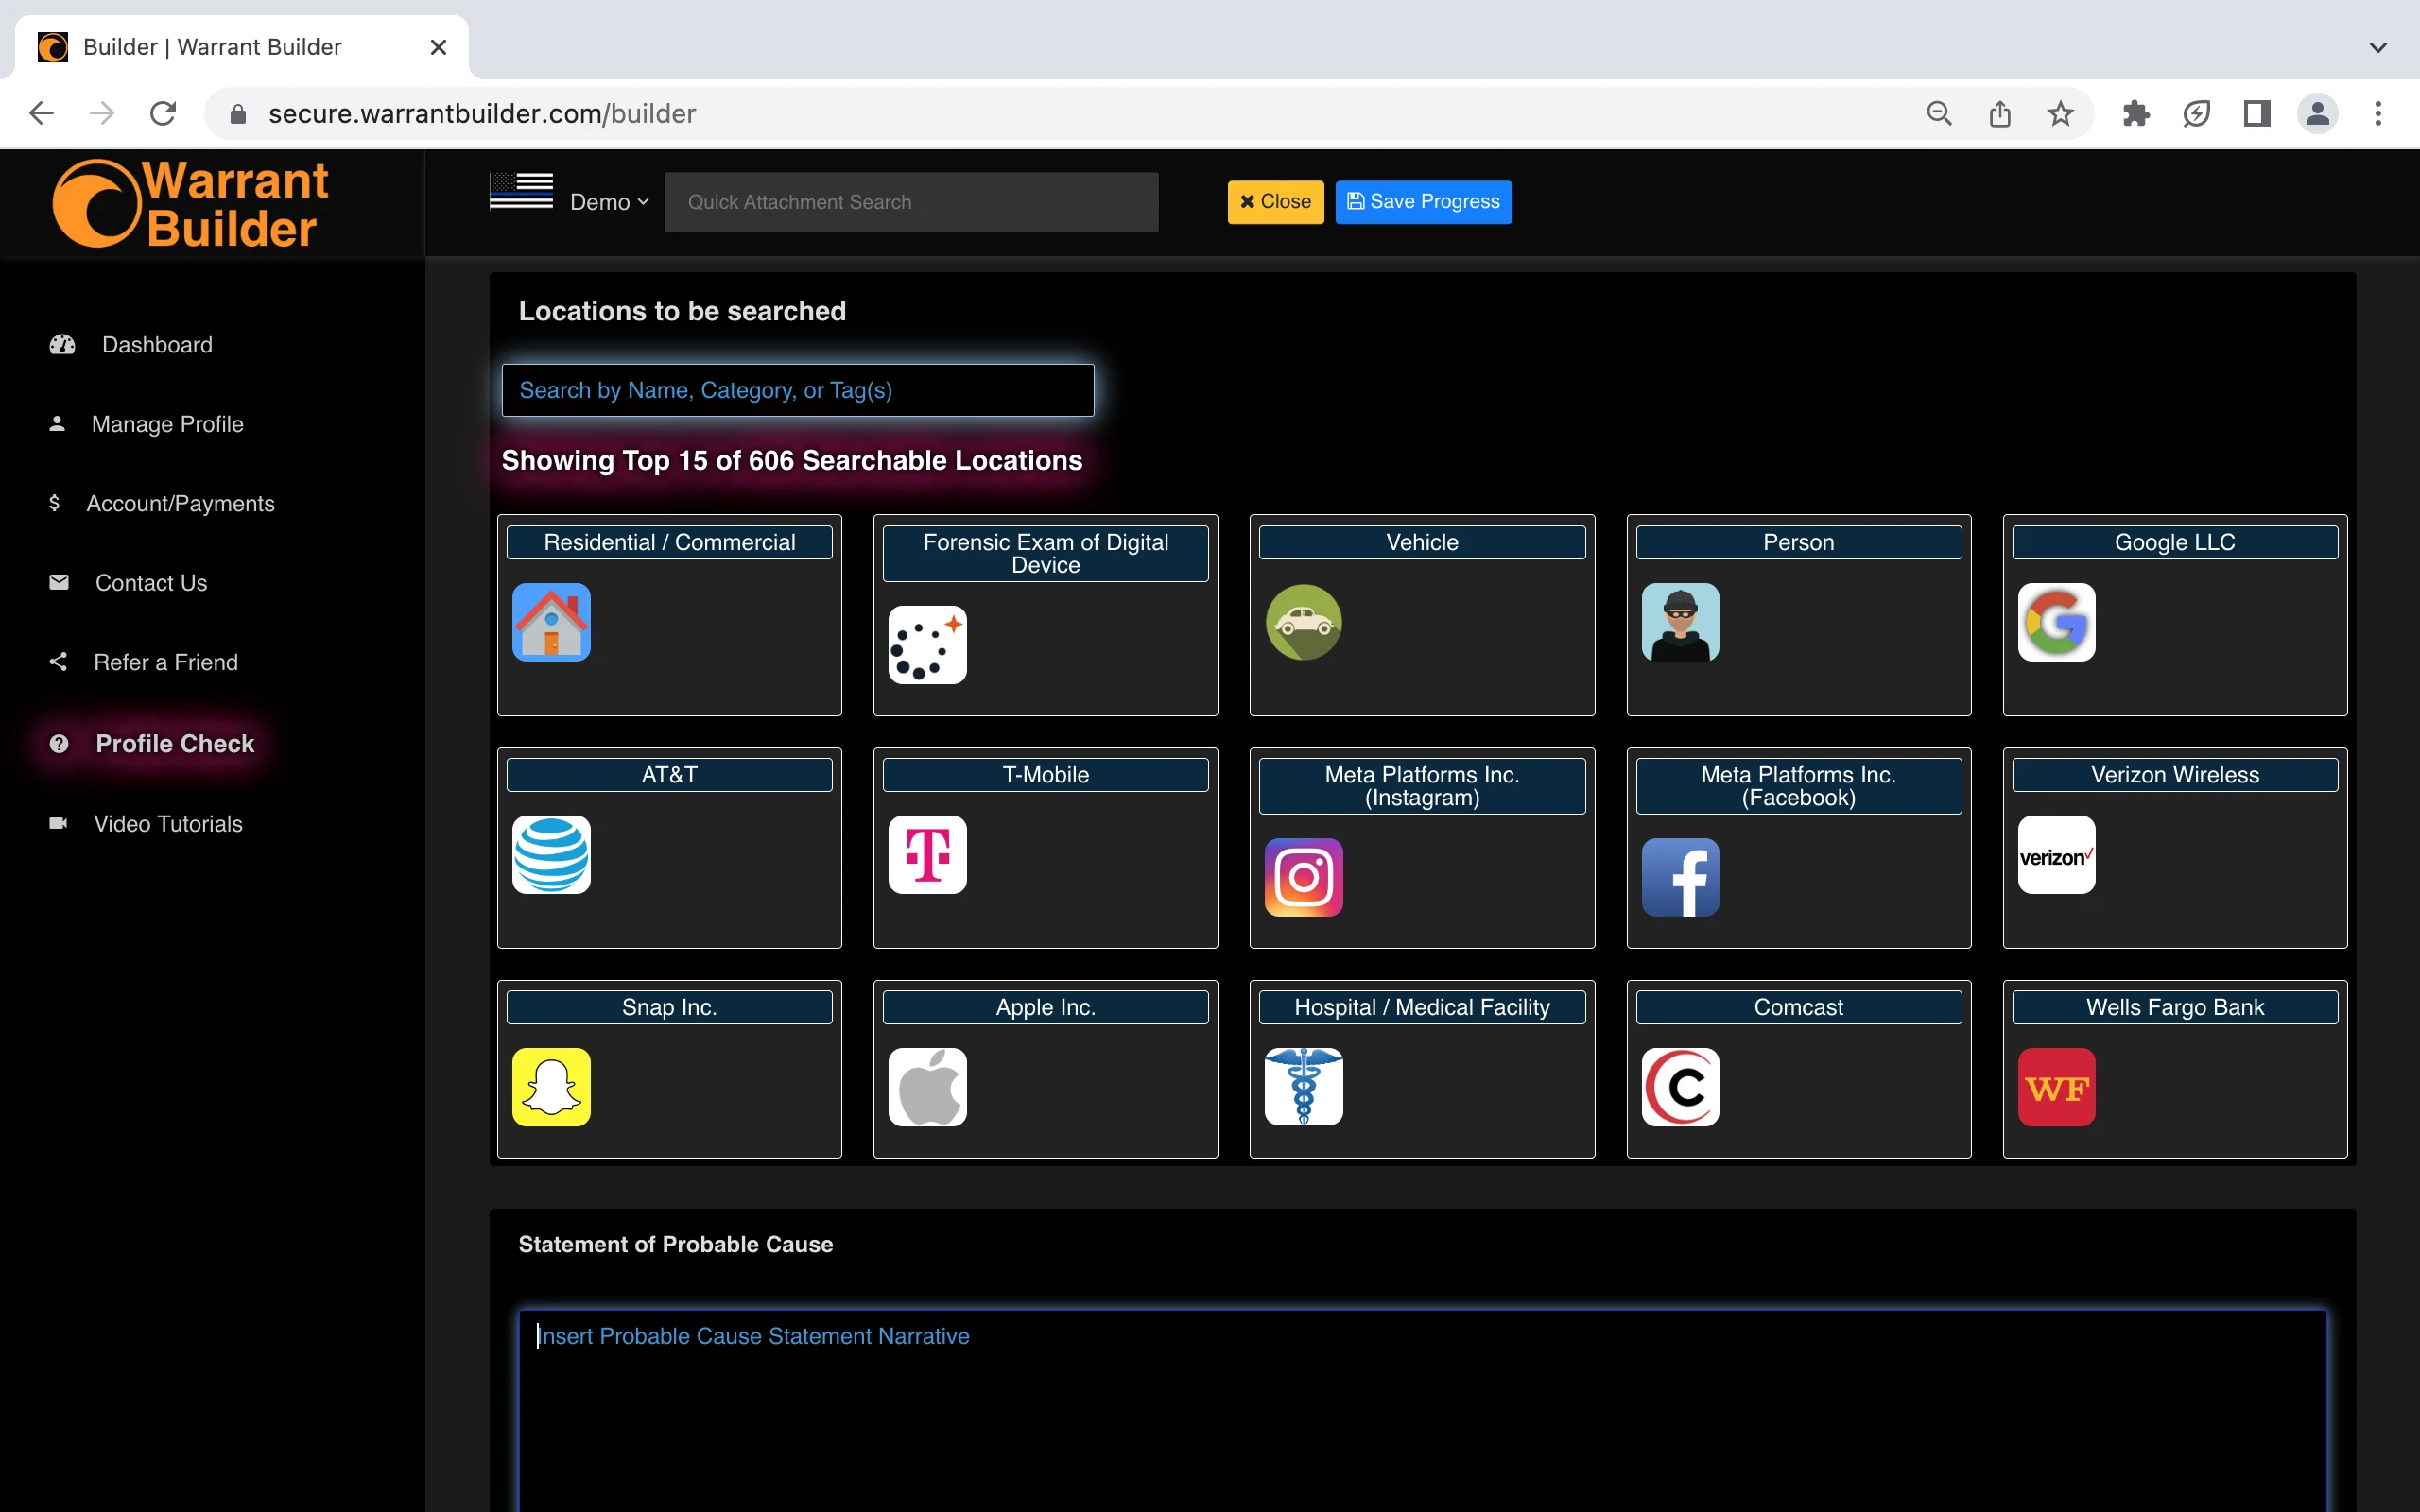Click Search by Name, Category, or Tag(s) field

click(797, 390)
